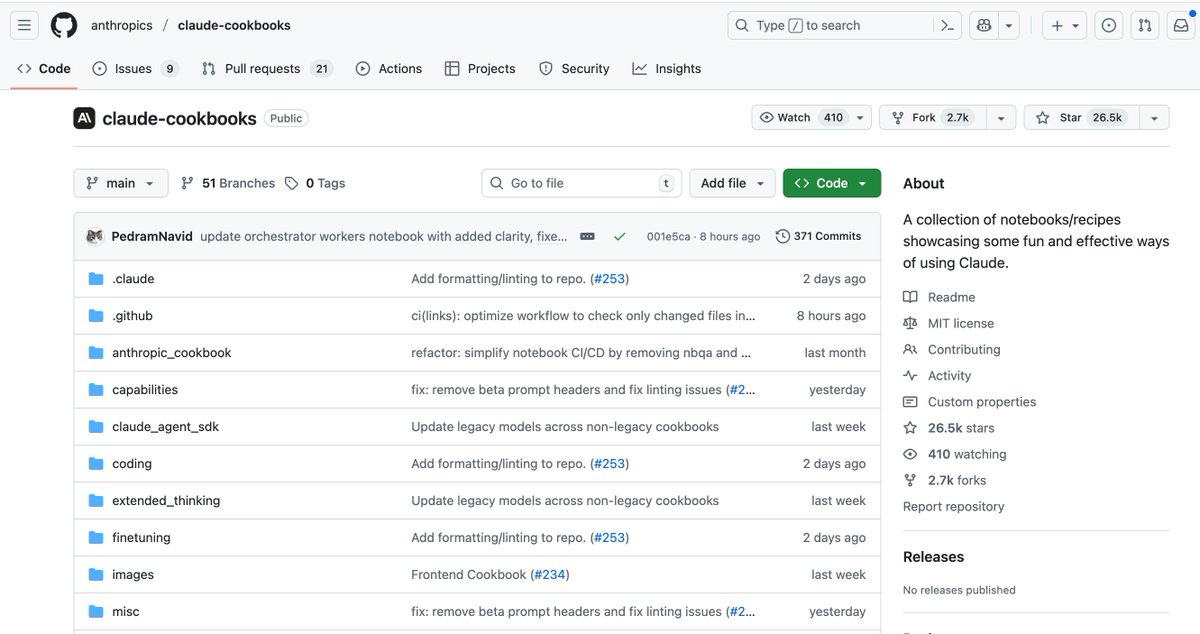
Task: Open the issues circle icon in header
Action: pos(1109,25)
